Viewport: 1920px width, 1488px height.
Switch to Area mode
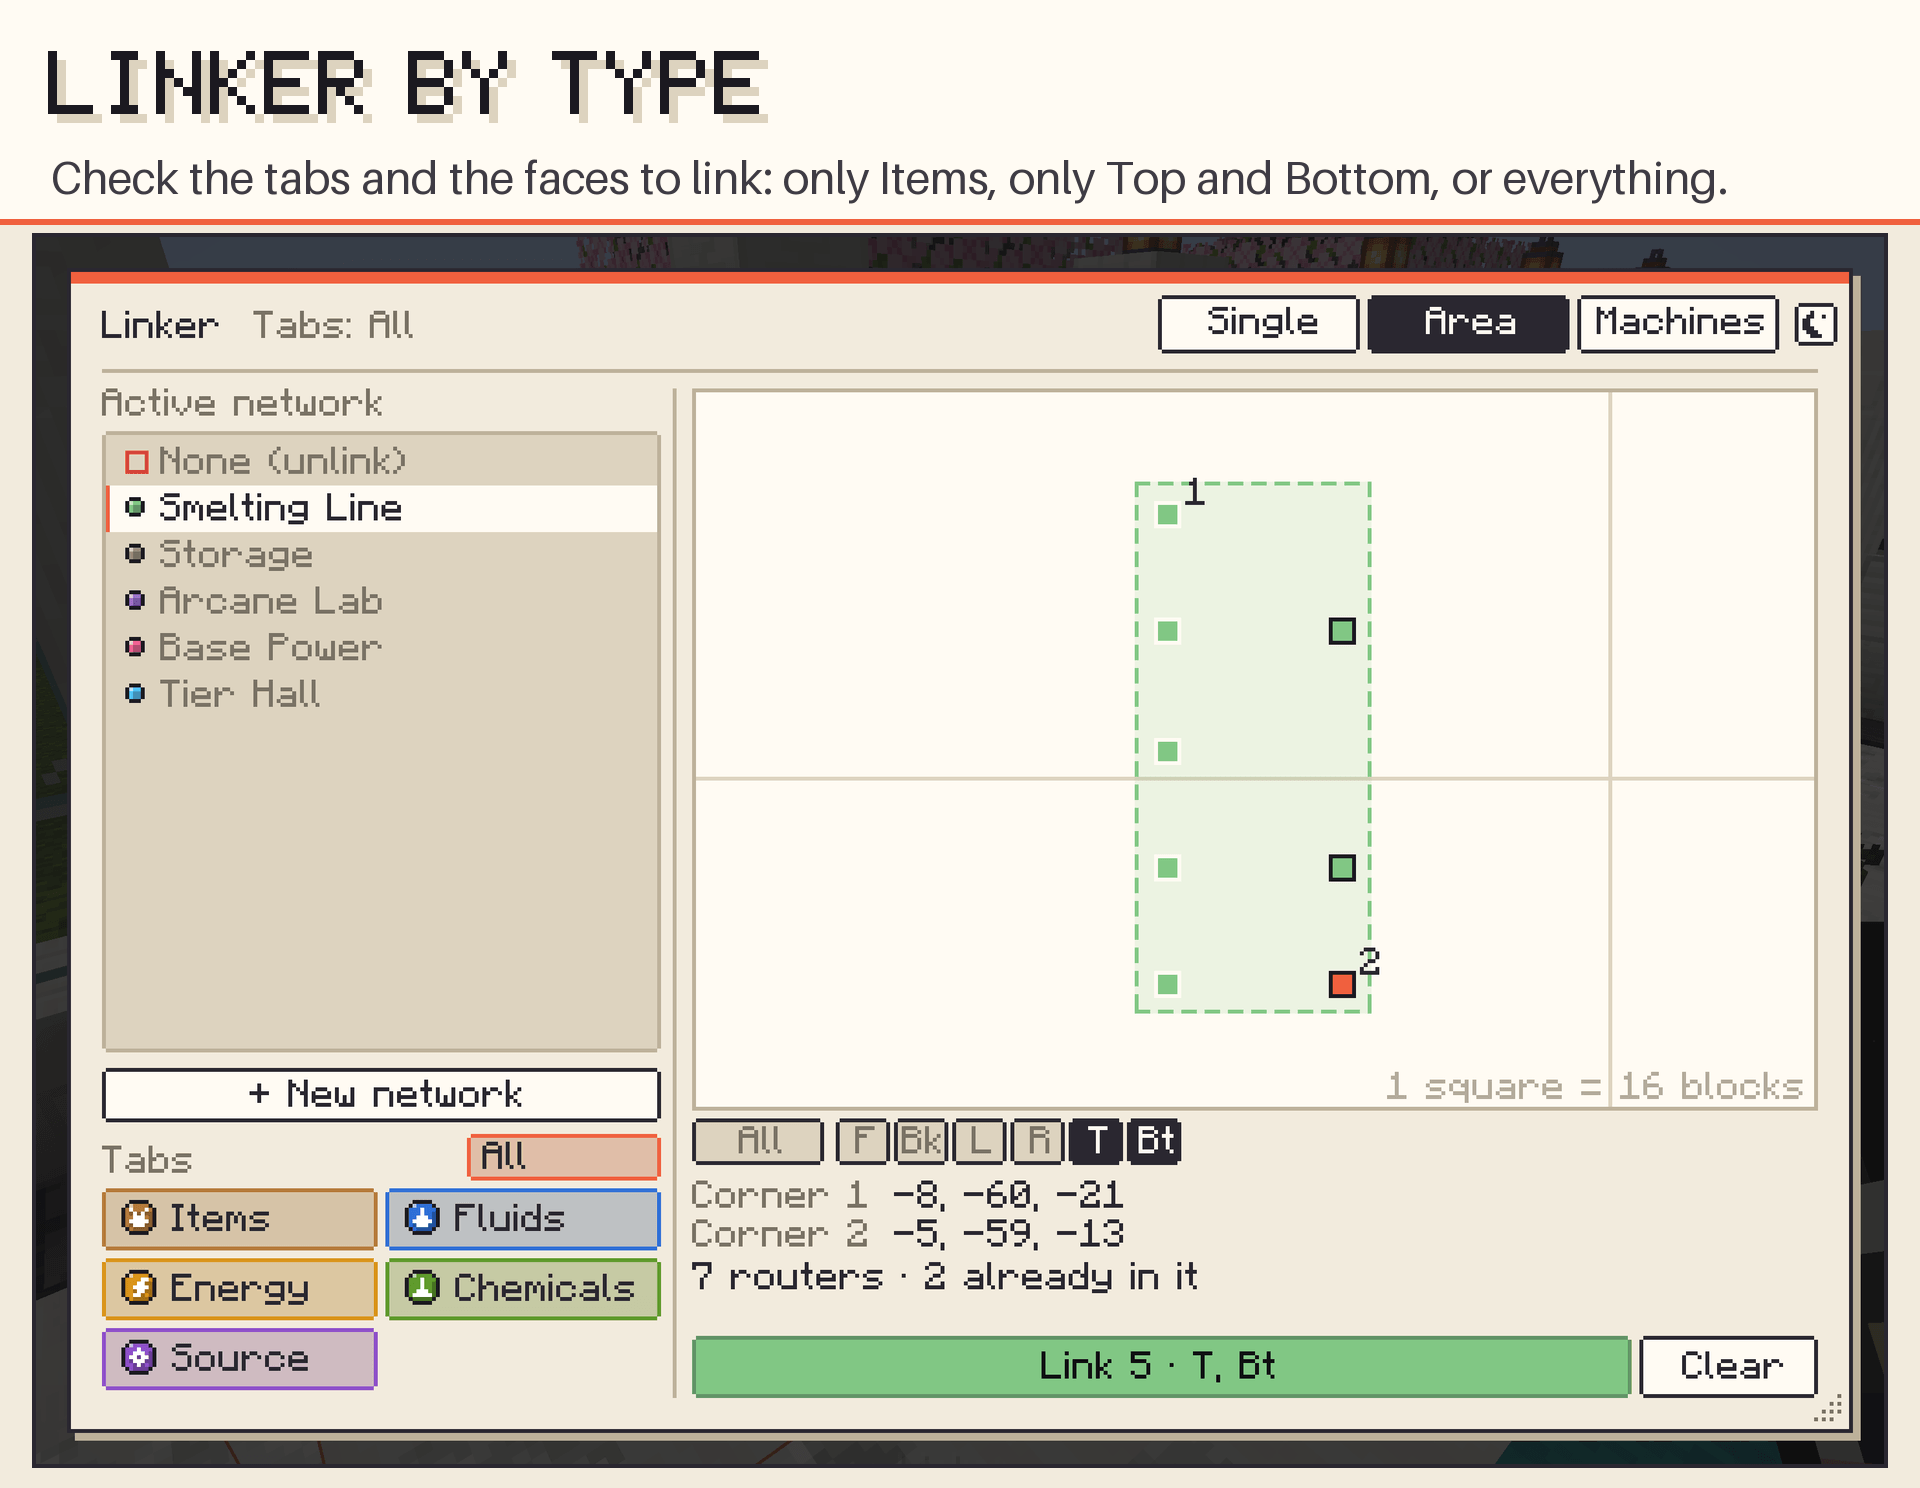(1468, 323)
